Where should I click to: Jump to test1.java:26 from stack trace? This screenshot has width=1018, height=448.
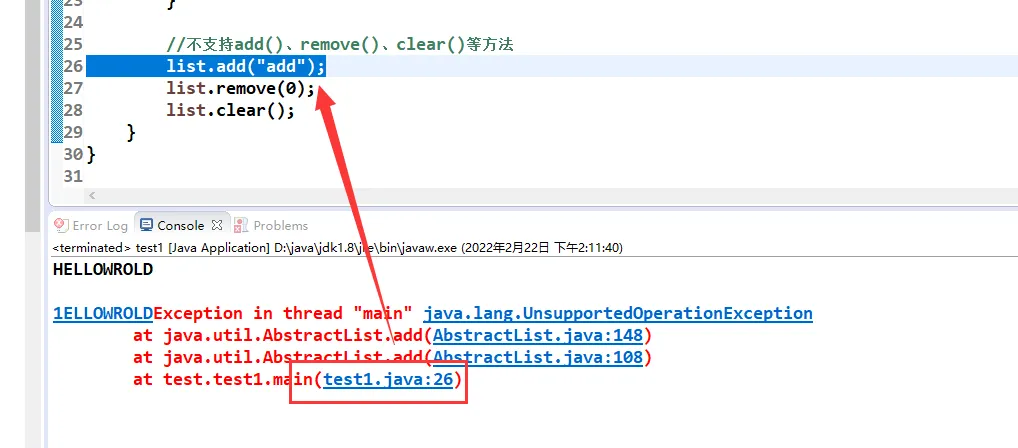pos(388,380)
